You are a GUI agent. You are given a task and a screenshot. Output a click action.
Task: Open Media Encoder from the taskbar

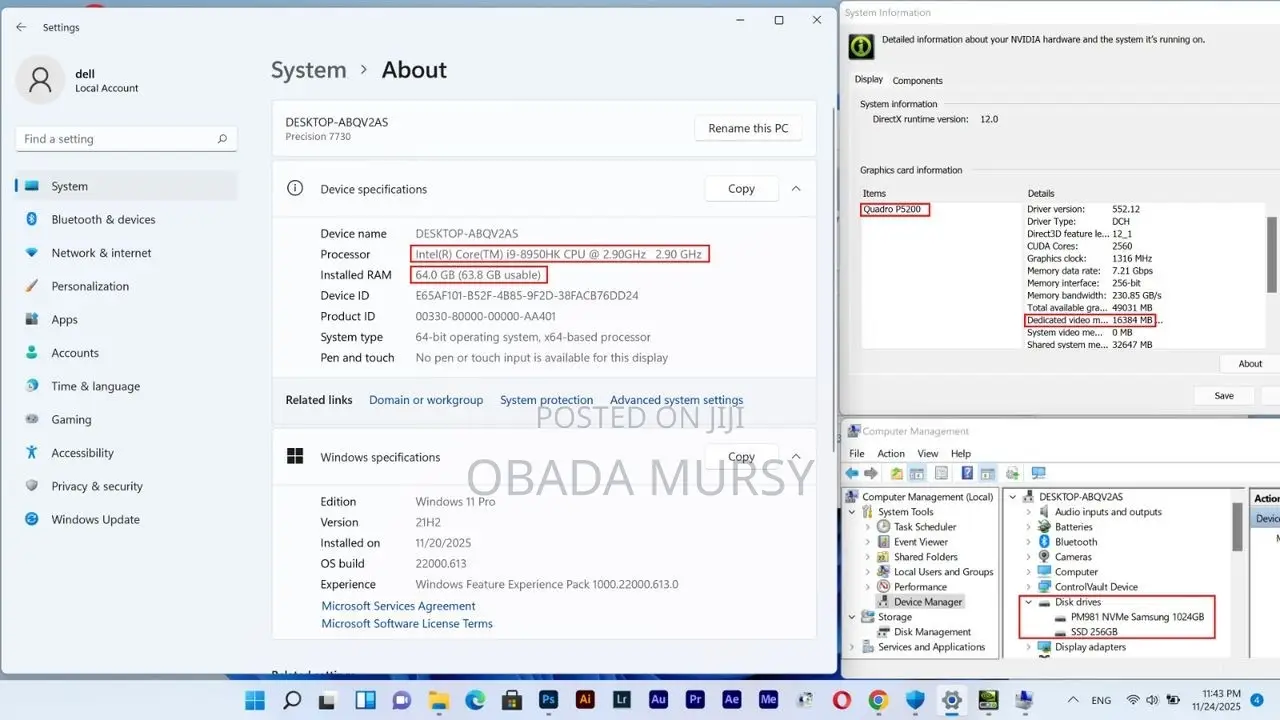768,700
